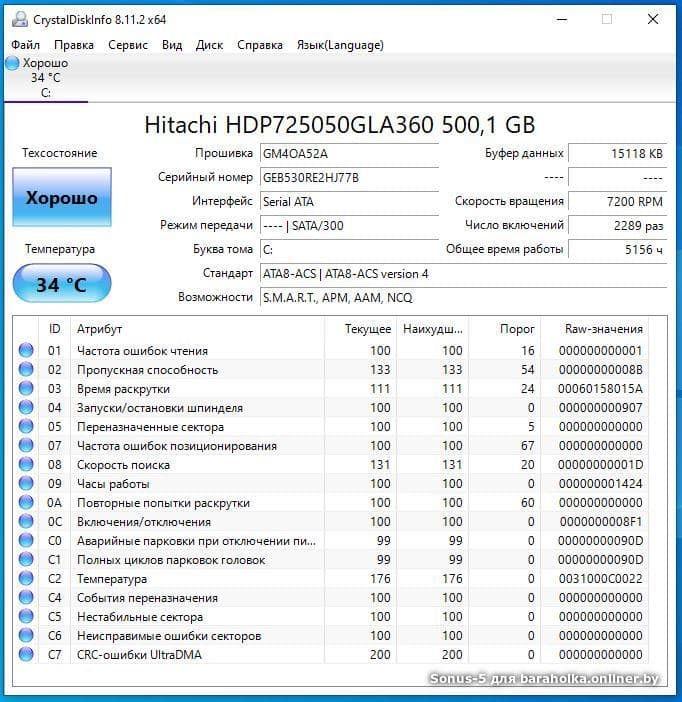The width and height of the screenshot is (682, 702).
Task: Click status orb for attribute 04 row
Action: (x=26, y=407)
